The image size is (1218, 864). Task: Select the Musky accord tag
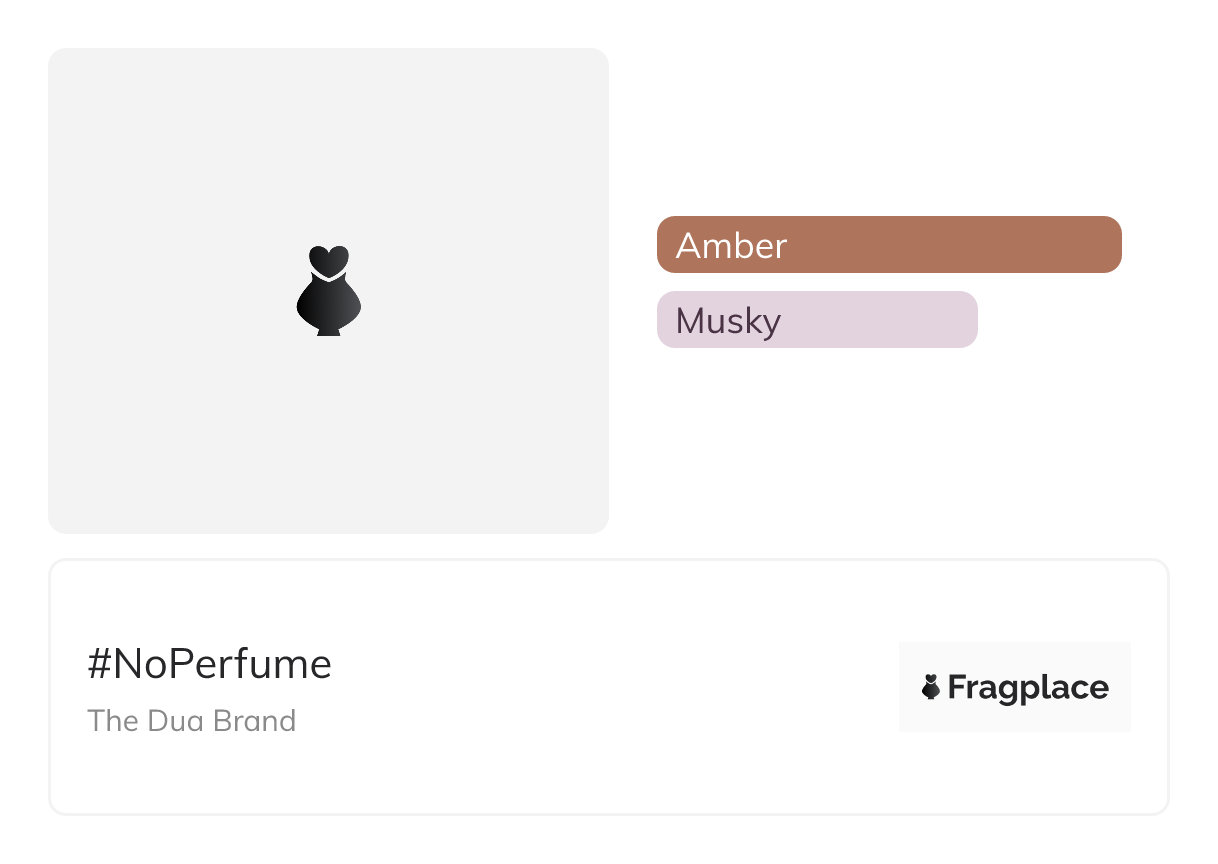click(816, 320)
